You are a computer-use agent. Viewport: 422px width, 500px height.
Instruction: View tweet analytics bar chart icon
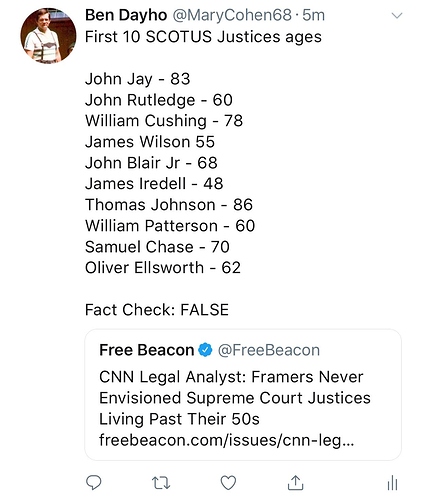pyautogui.click(x=392, y=483)
